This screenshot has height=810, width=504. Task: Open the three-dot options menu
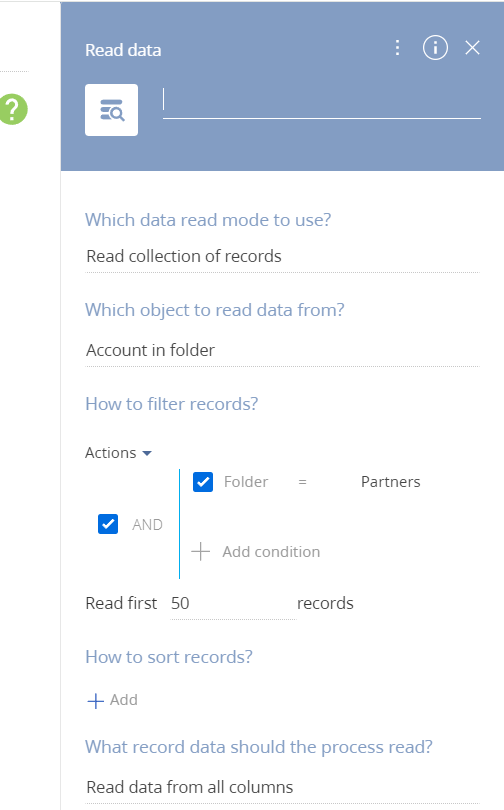[x=397, y=48]
